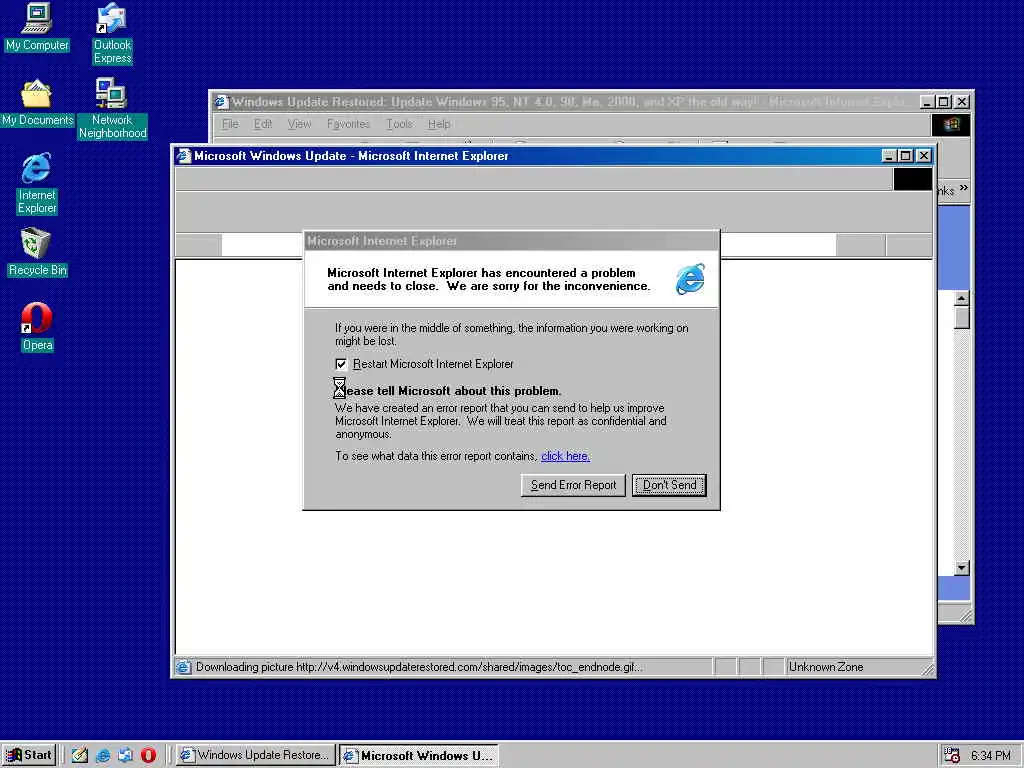Image resolution: width=1024 pixels, height=768 pixels.
Task: Click 'Unknown Zone' in status bar
Action: point(825,667)
